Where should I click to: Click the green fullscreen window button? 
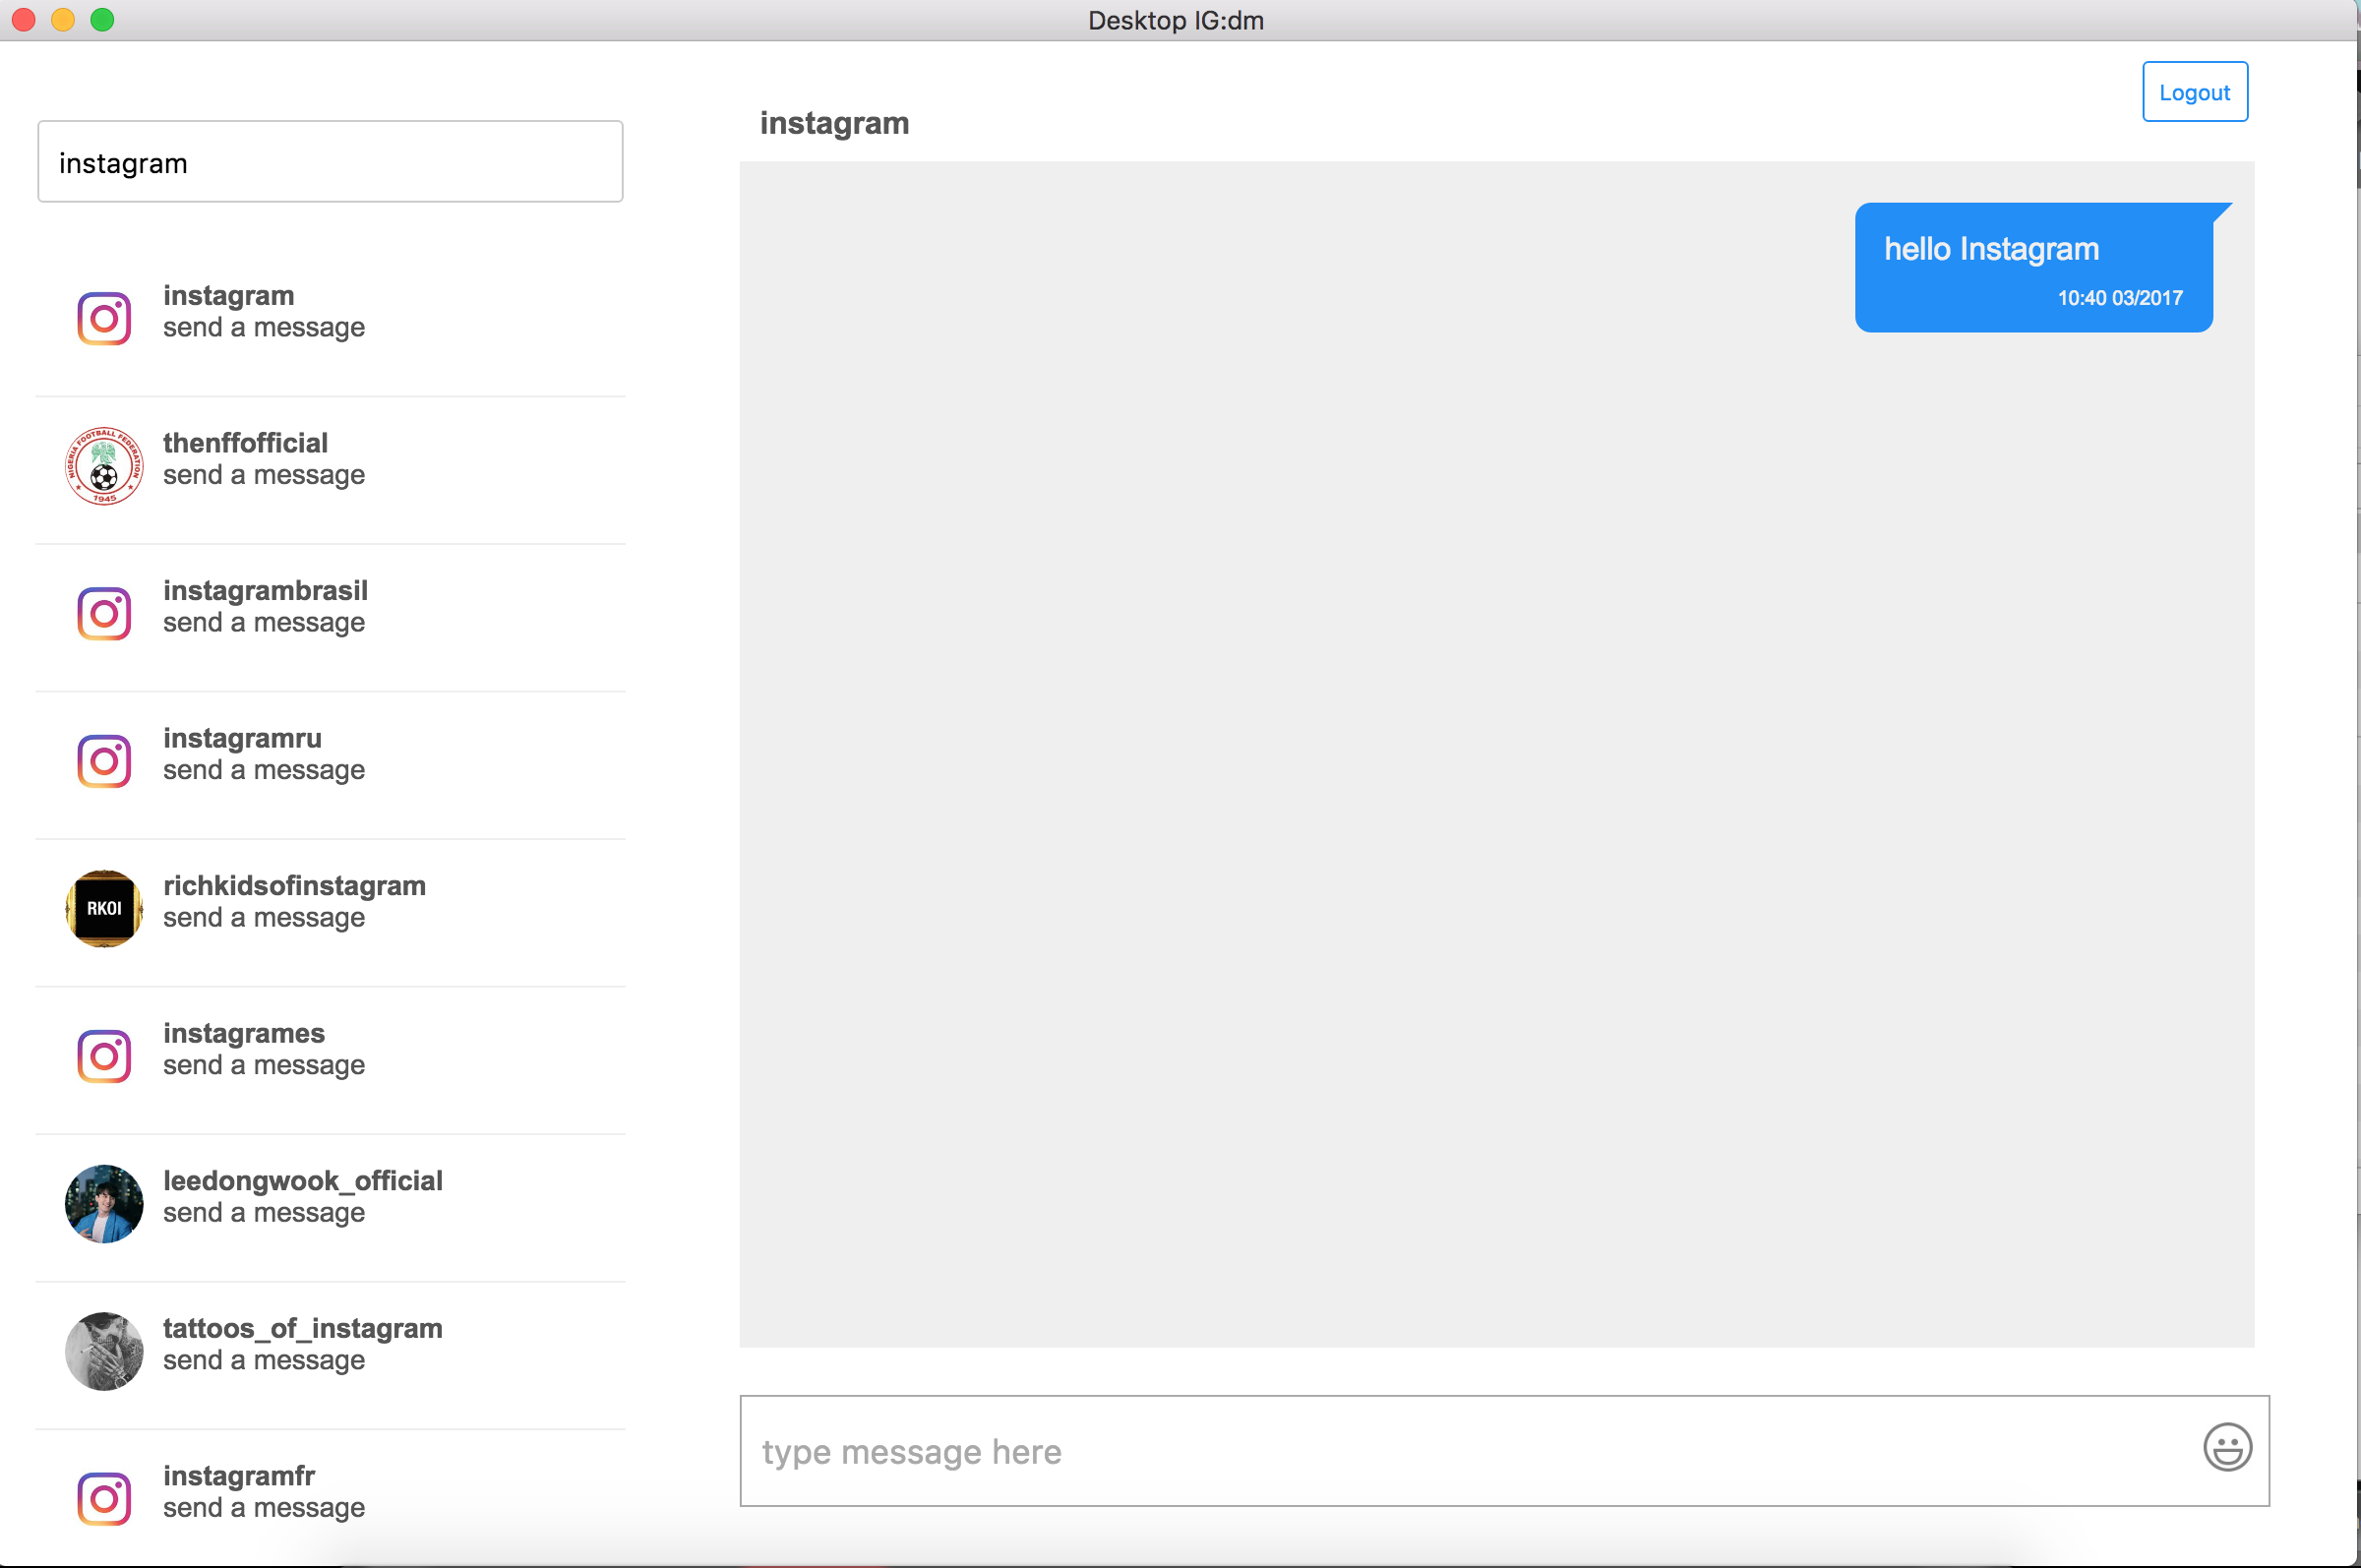[x=102, y=20]
